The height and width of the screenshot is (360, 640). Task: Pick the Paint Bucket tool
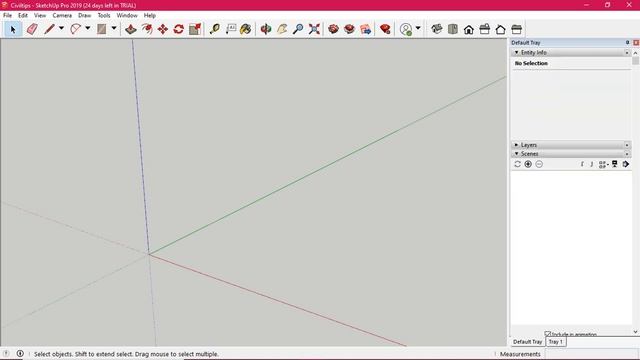(x=246, y=29)
